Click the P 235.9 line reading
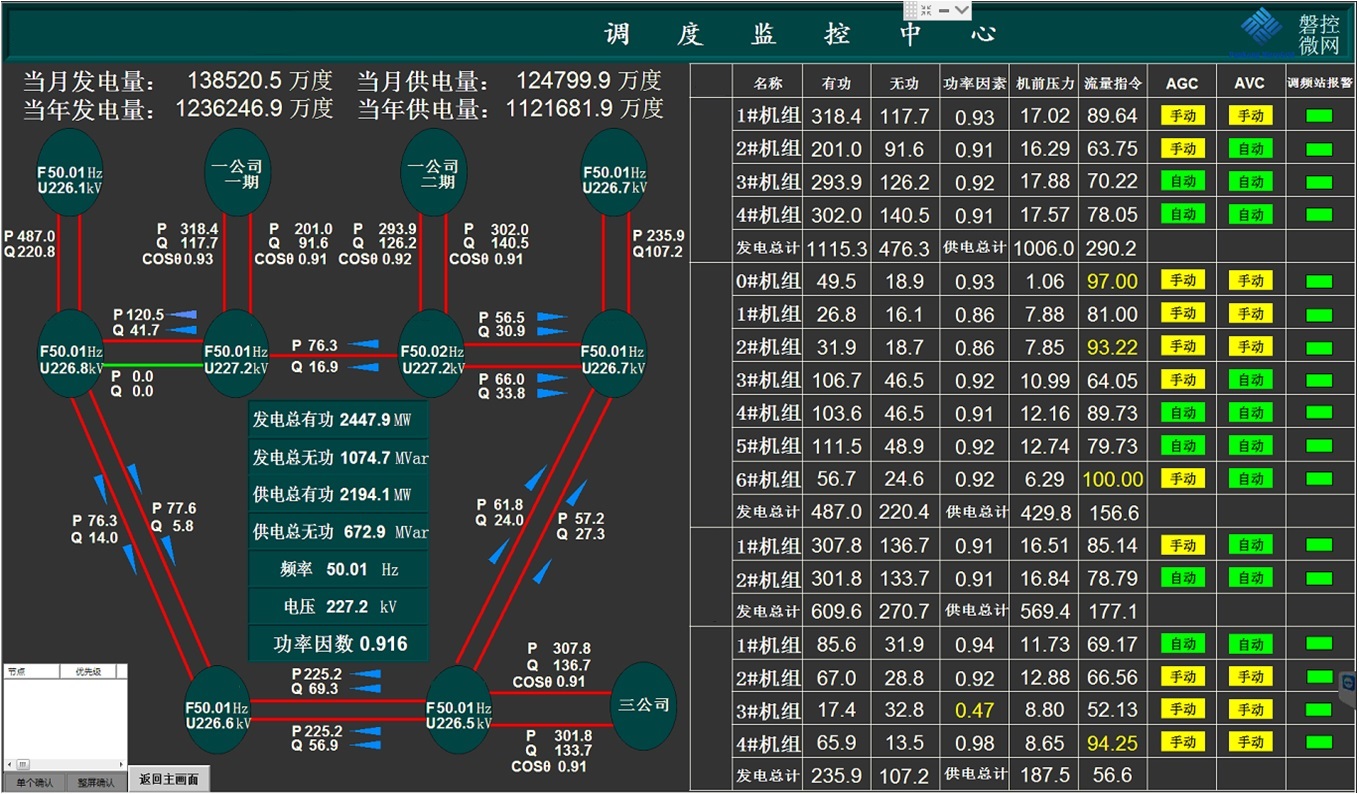 click(658, 236)
